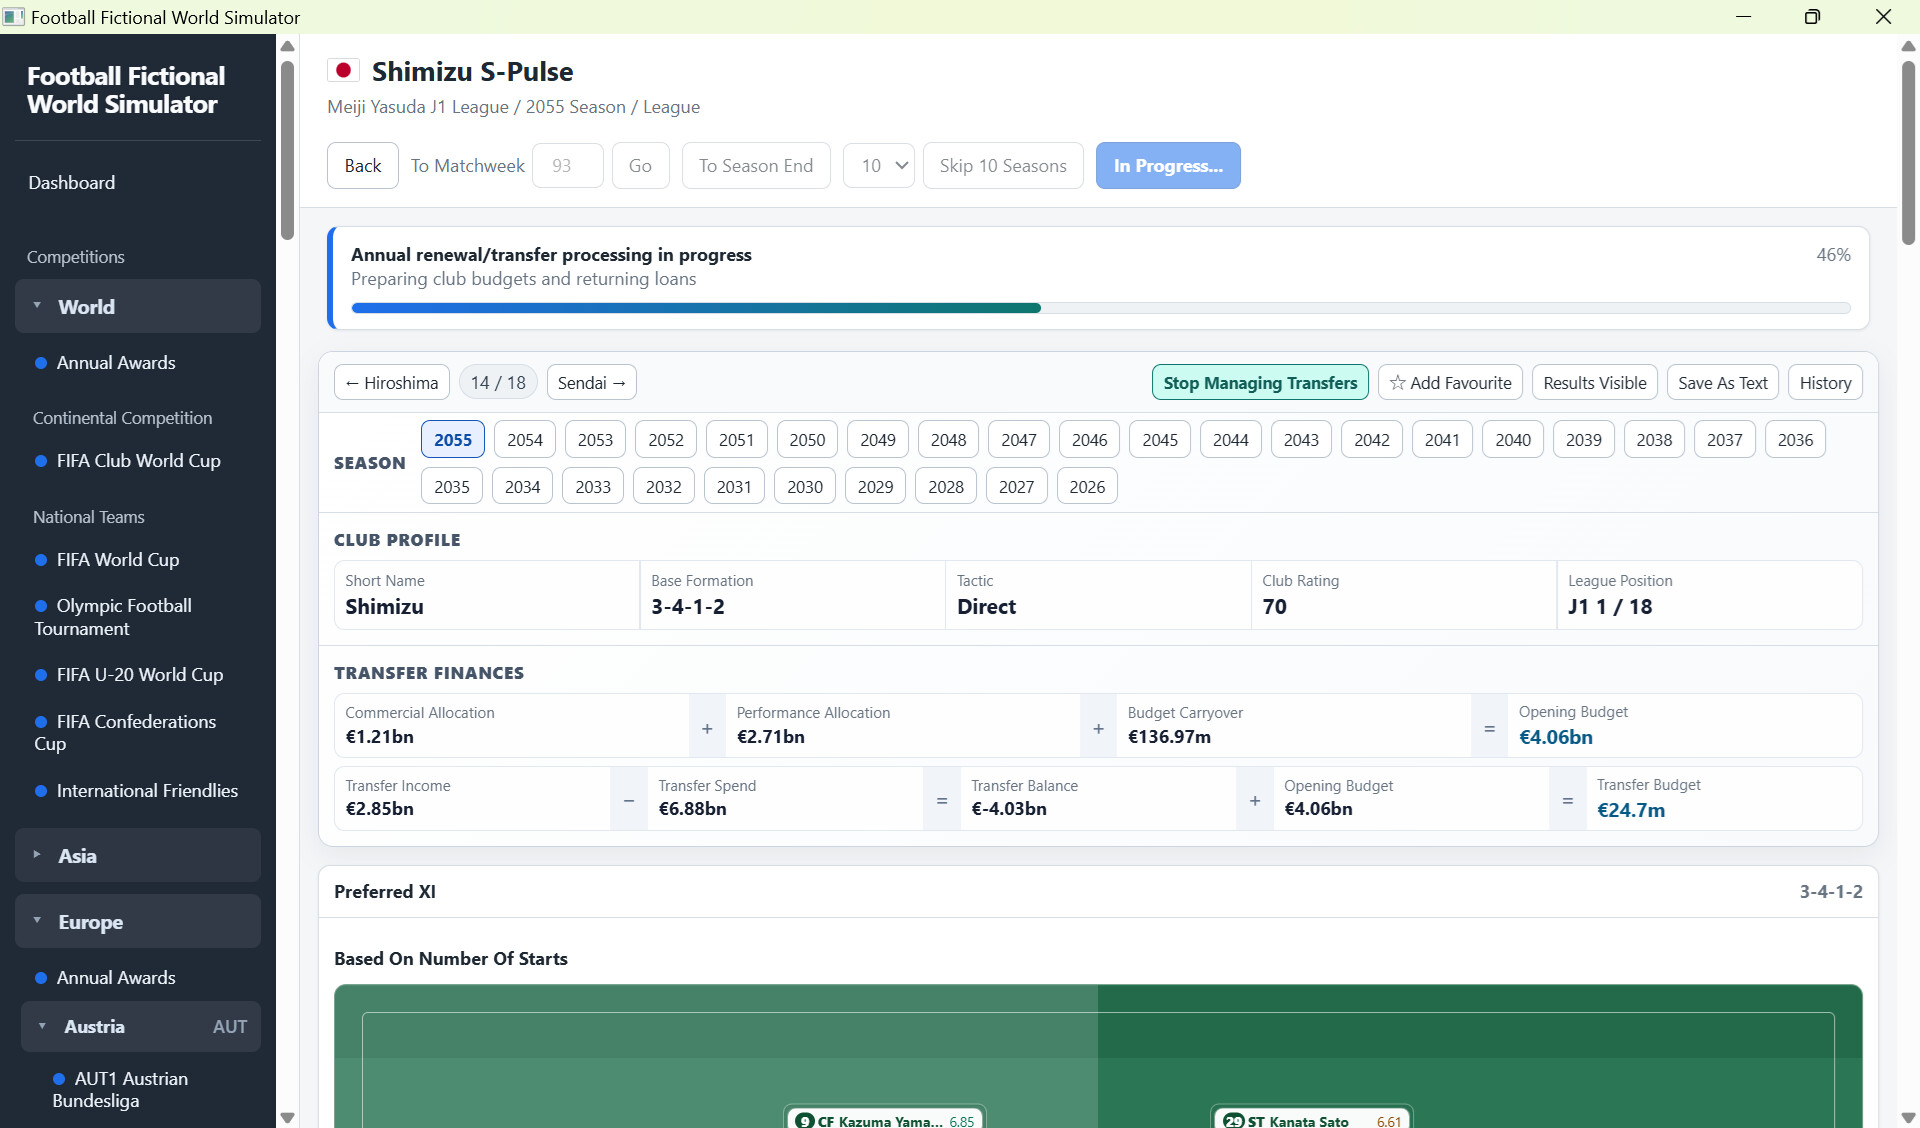The width and height of the screenshot is (1920, 1128).
Task: Click the Tactic value Direct
Action: pyautogui.click(x=986, y=607)
